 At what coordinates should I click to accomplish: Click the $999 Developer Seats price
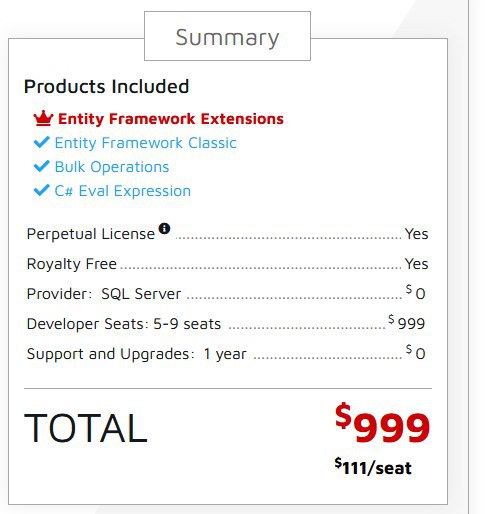coord(407,322)
